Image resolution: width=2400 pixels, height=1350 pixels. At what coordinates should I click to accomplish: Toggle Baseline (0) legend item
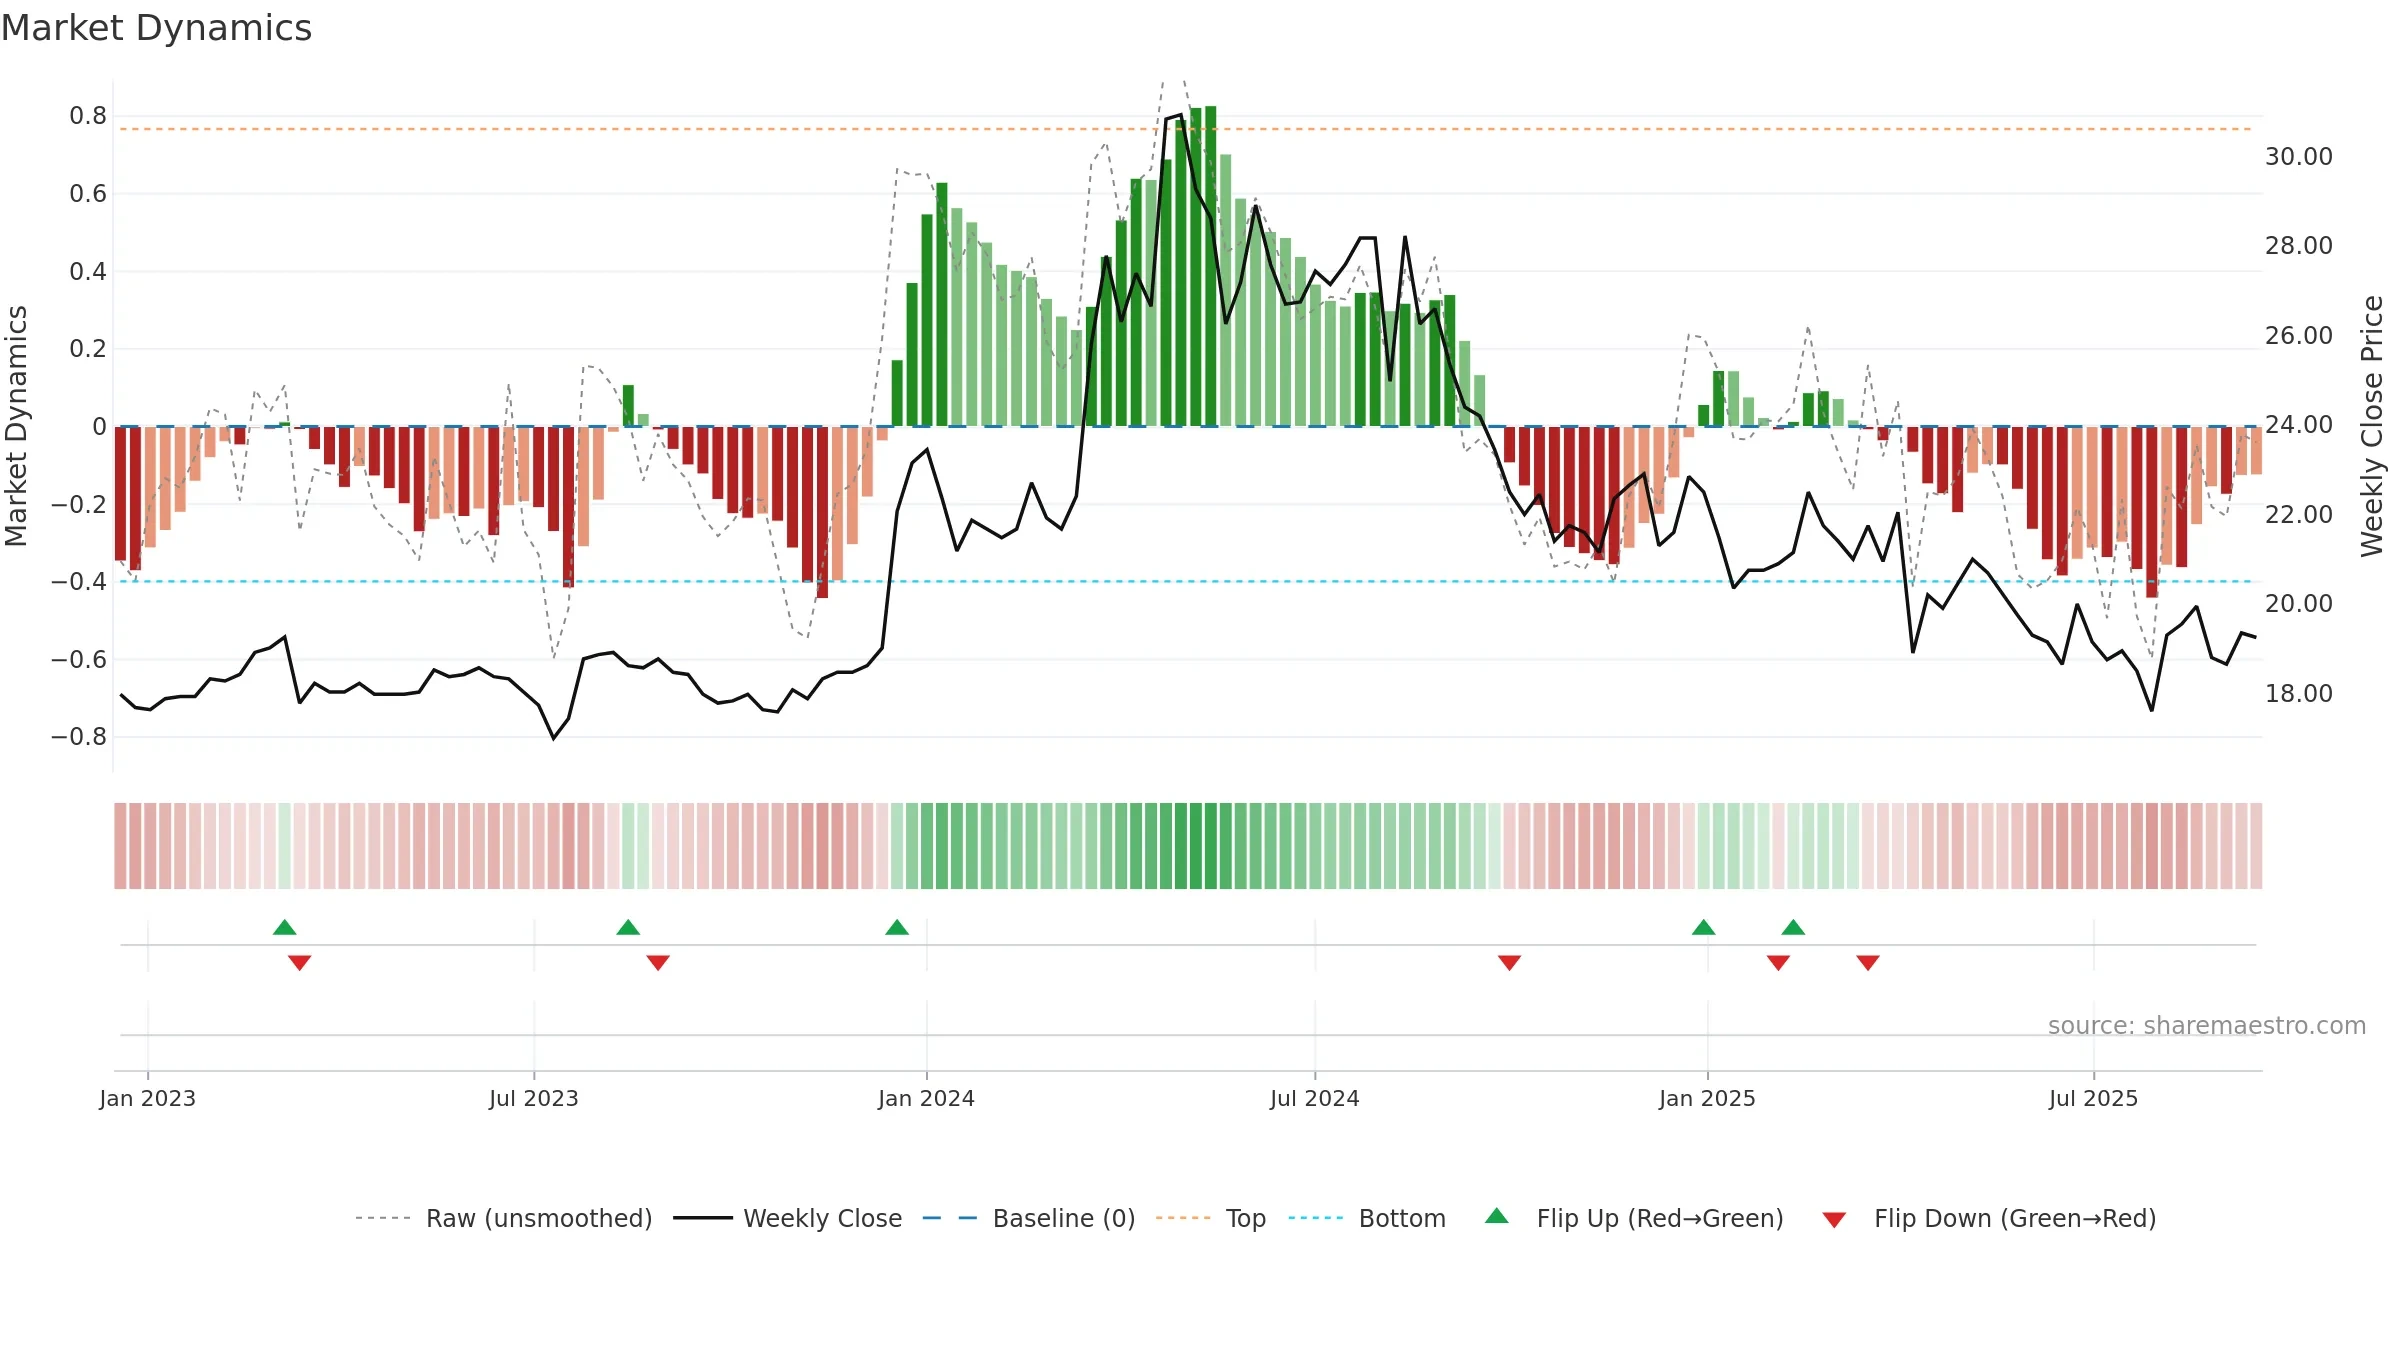(x=1029, y=1218)
